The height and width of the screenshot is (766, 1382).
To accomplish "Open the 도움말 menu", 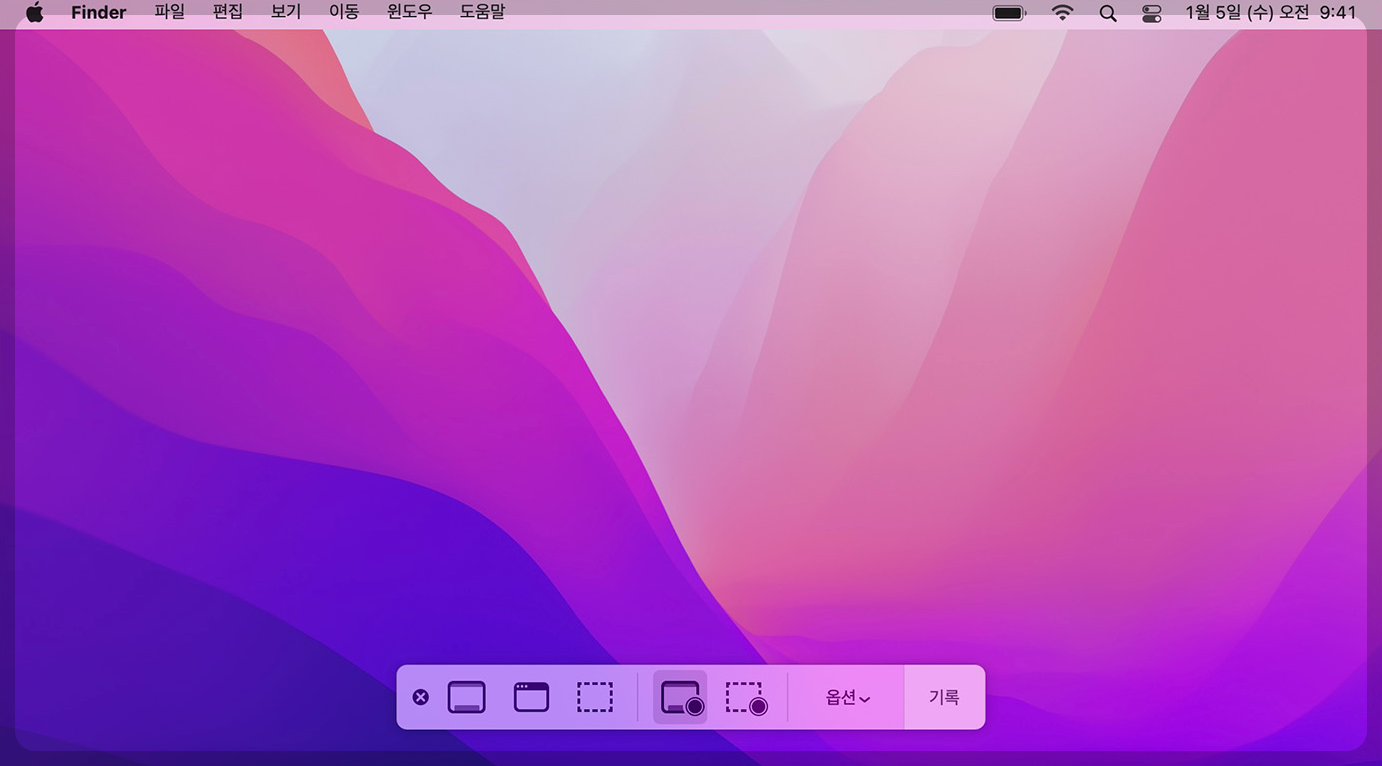I will click(482, 13).
